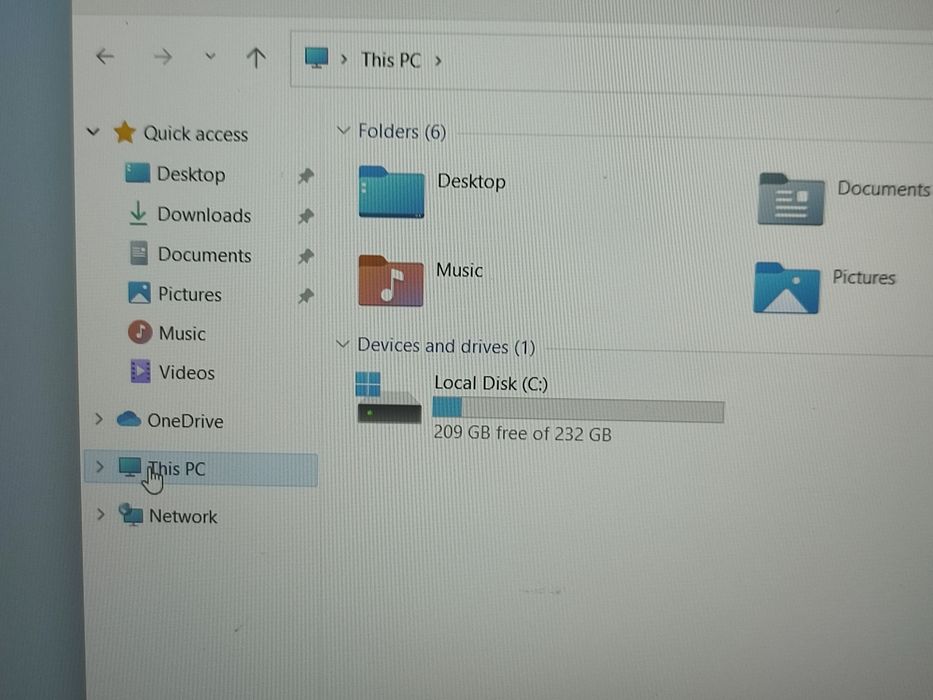Click the 209 GB free of 232 GB text
Image resolution: width=933 pixels, height=700 pixels.
click(522, 433)
